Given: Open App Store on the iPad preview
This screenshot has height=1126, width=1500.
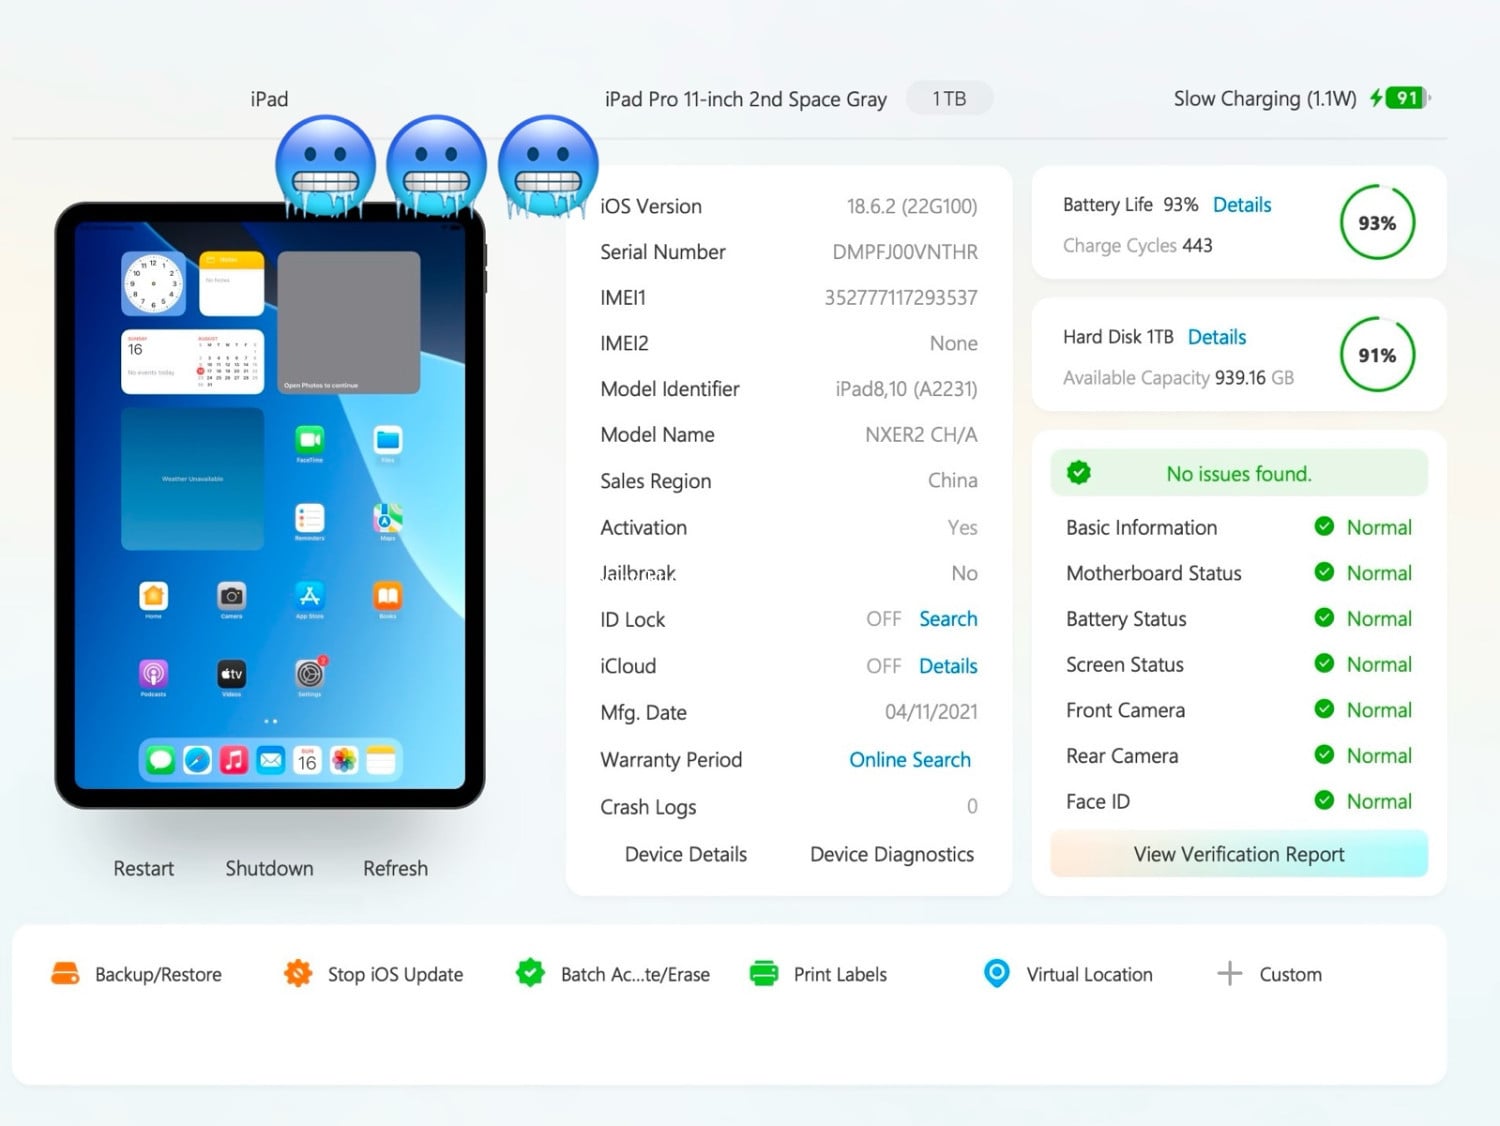Looking at the screenshot, I should pyautogui.click(x=310, y=596).
